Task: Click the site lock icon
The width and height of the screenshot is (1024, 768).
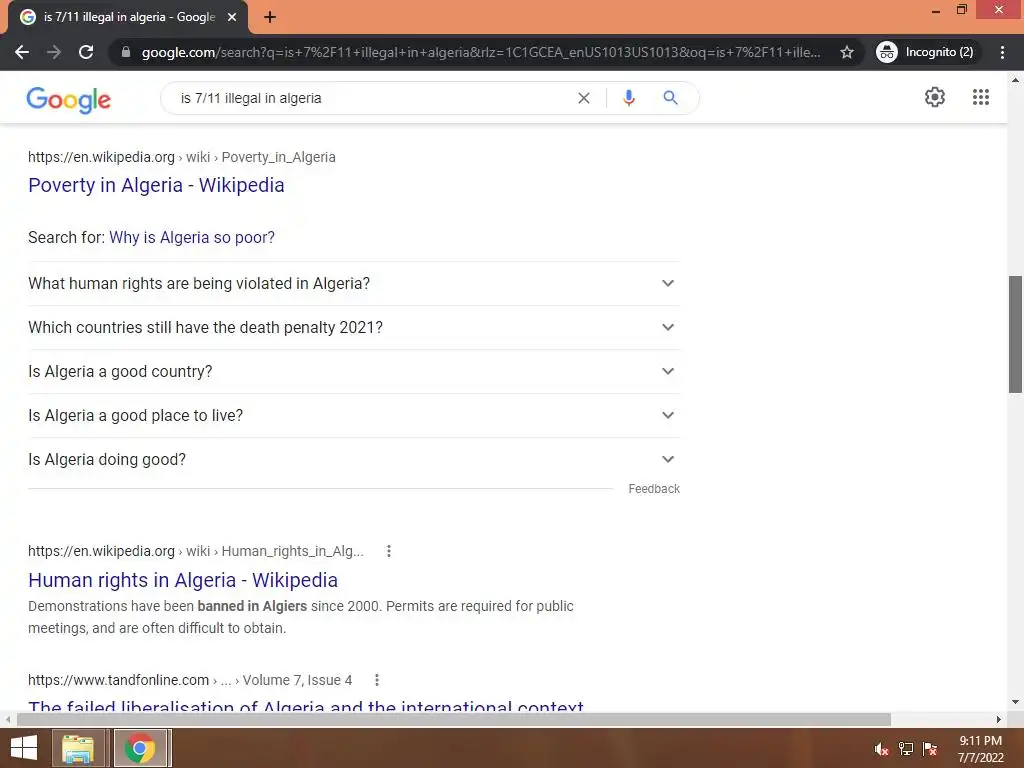Action: [x=126, y=52]
